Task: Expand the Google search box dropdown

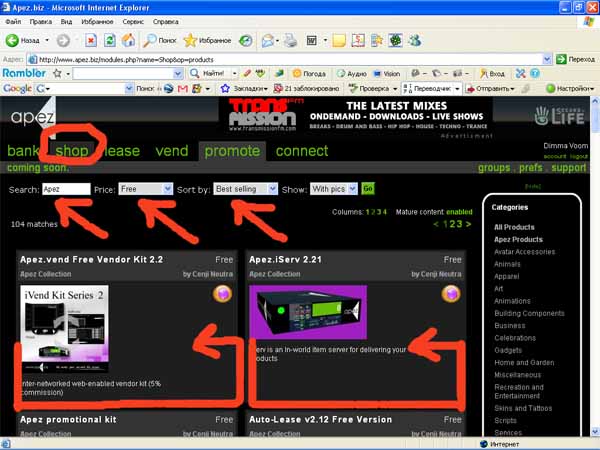Action: tap(129, 89)
